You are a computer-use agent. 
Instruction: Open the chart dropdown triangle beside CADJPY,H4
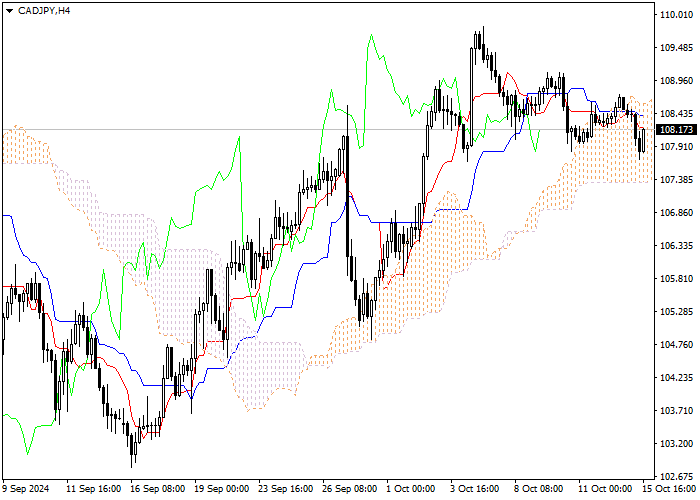[x=9, y=11]
